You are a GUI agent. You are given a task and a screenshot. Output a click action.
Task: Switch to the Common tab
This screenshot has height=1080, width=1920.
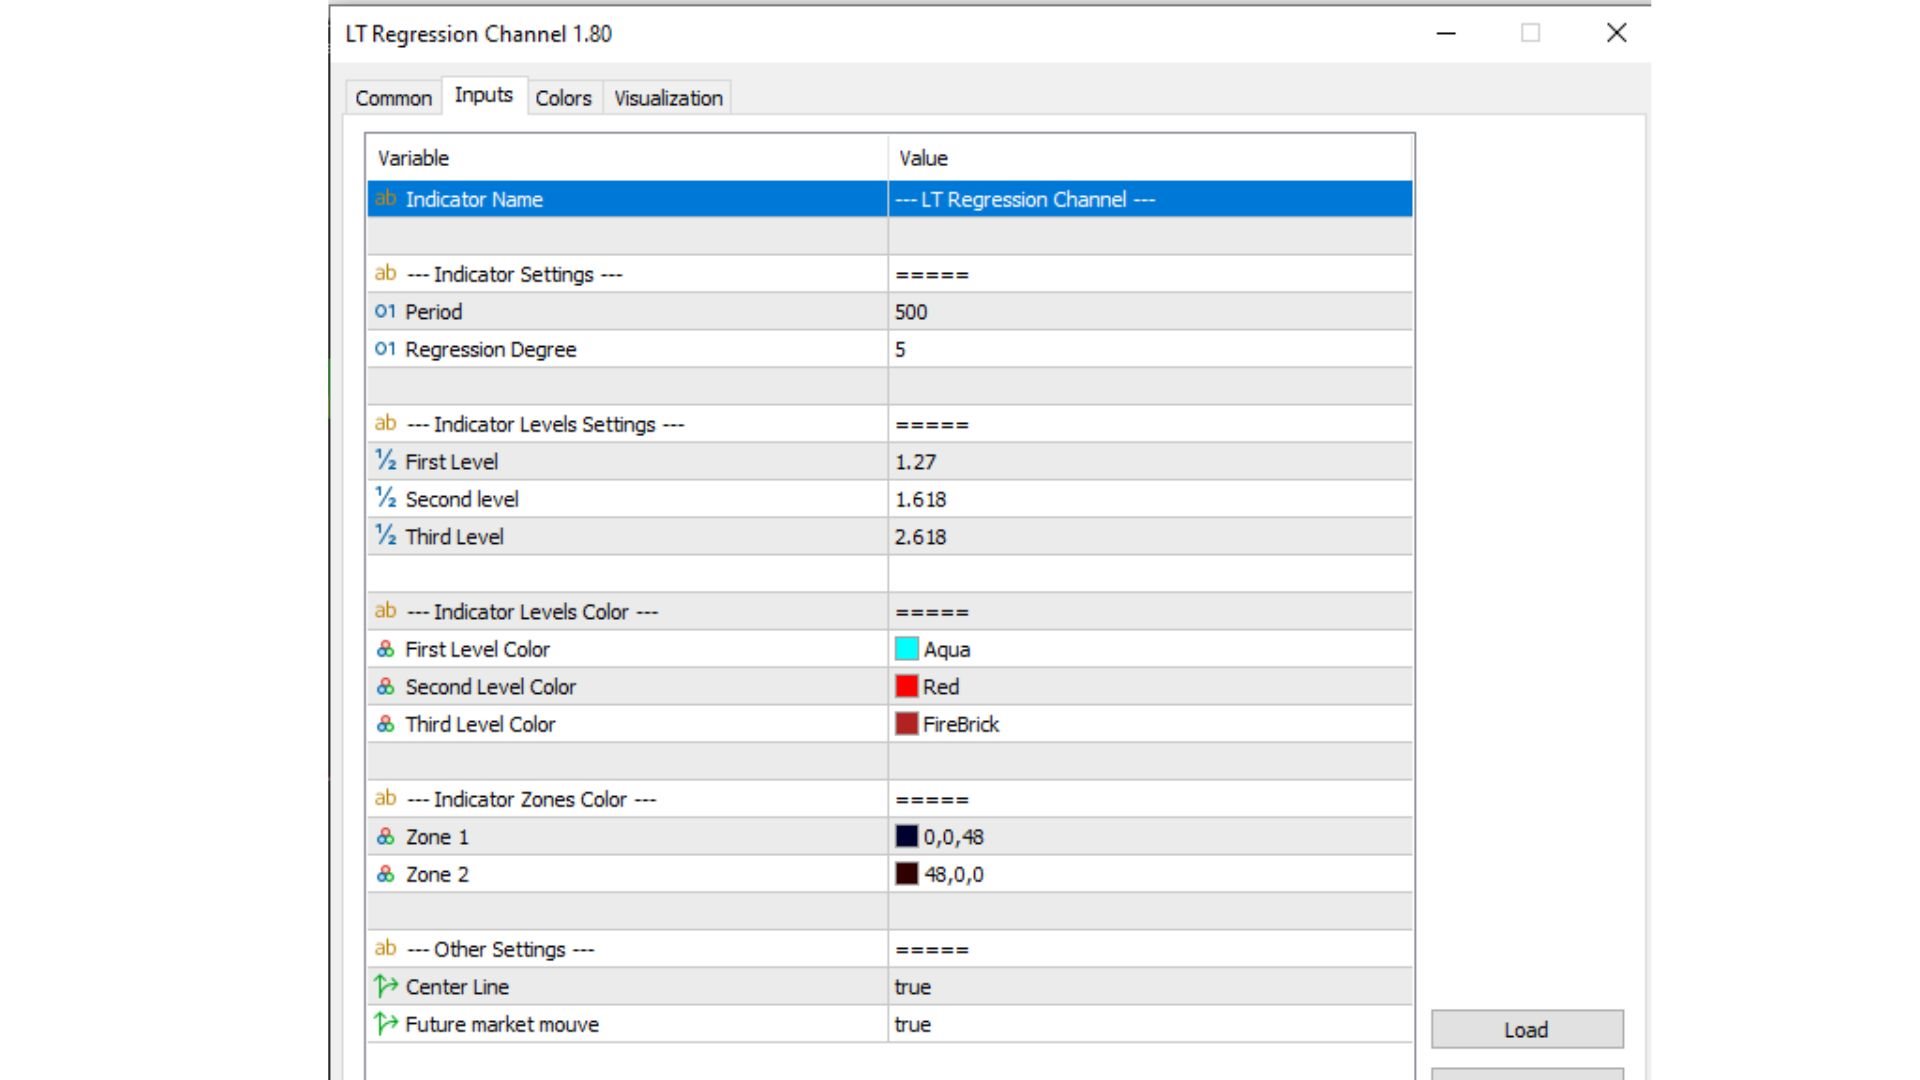click(392, 97)
